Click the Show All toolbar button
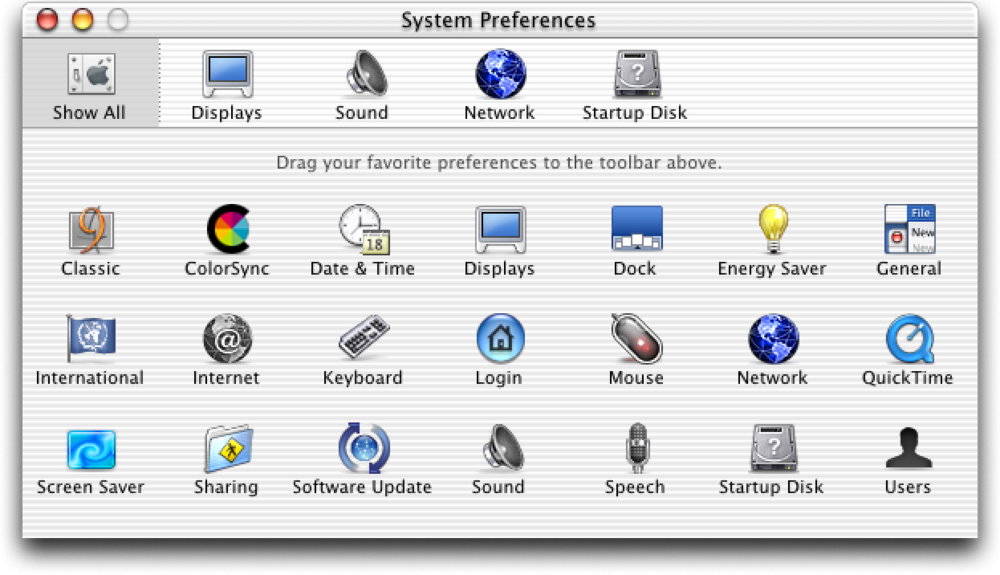 point(90,85)
